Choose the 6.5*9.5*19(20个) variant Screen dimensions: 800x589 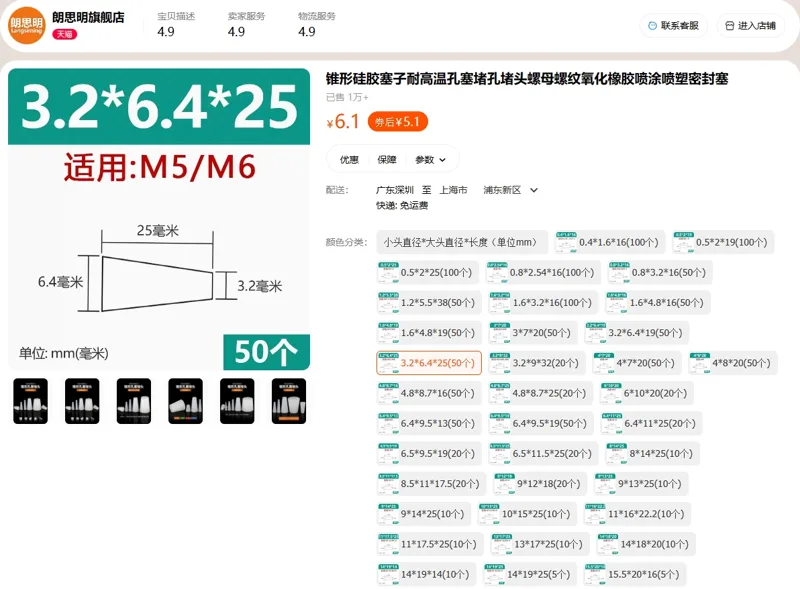[x=429, y=453]
